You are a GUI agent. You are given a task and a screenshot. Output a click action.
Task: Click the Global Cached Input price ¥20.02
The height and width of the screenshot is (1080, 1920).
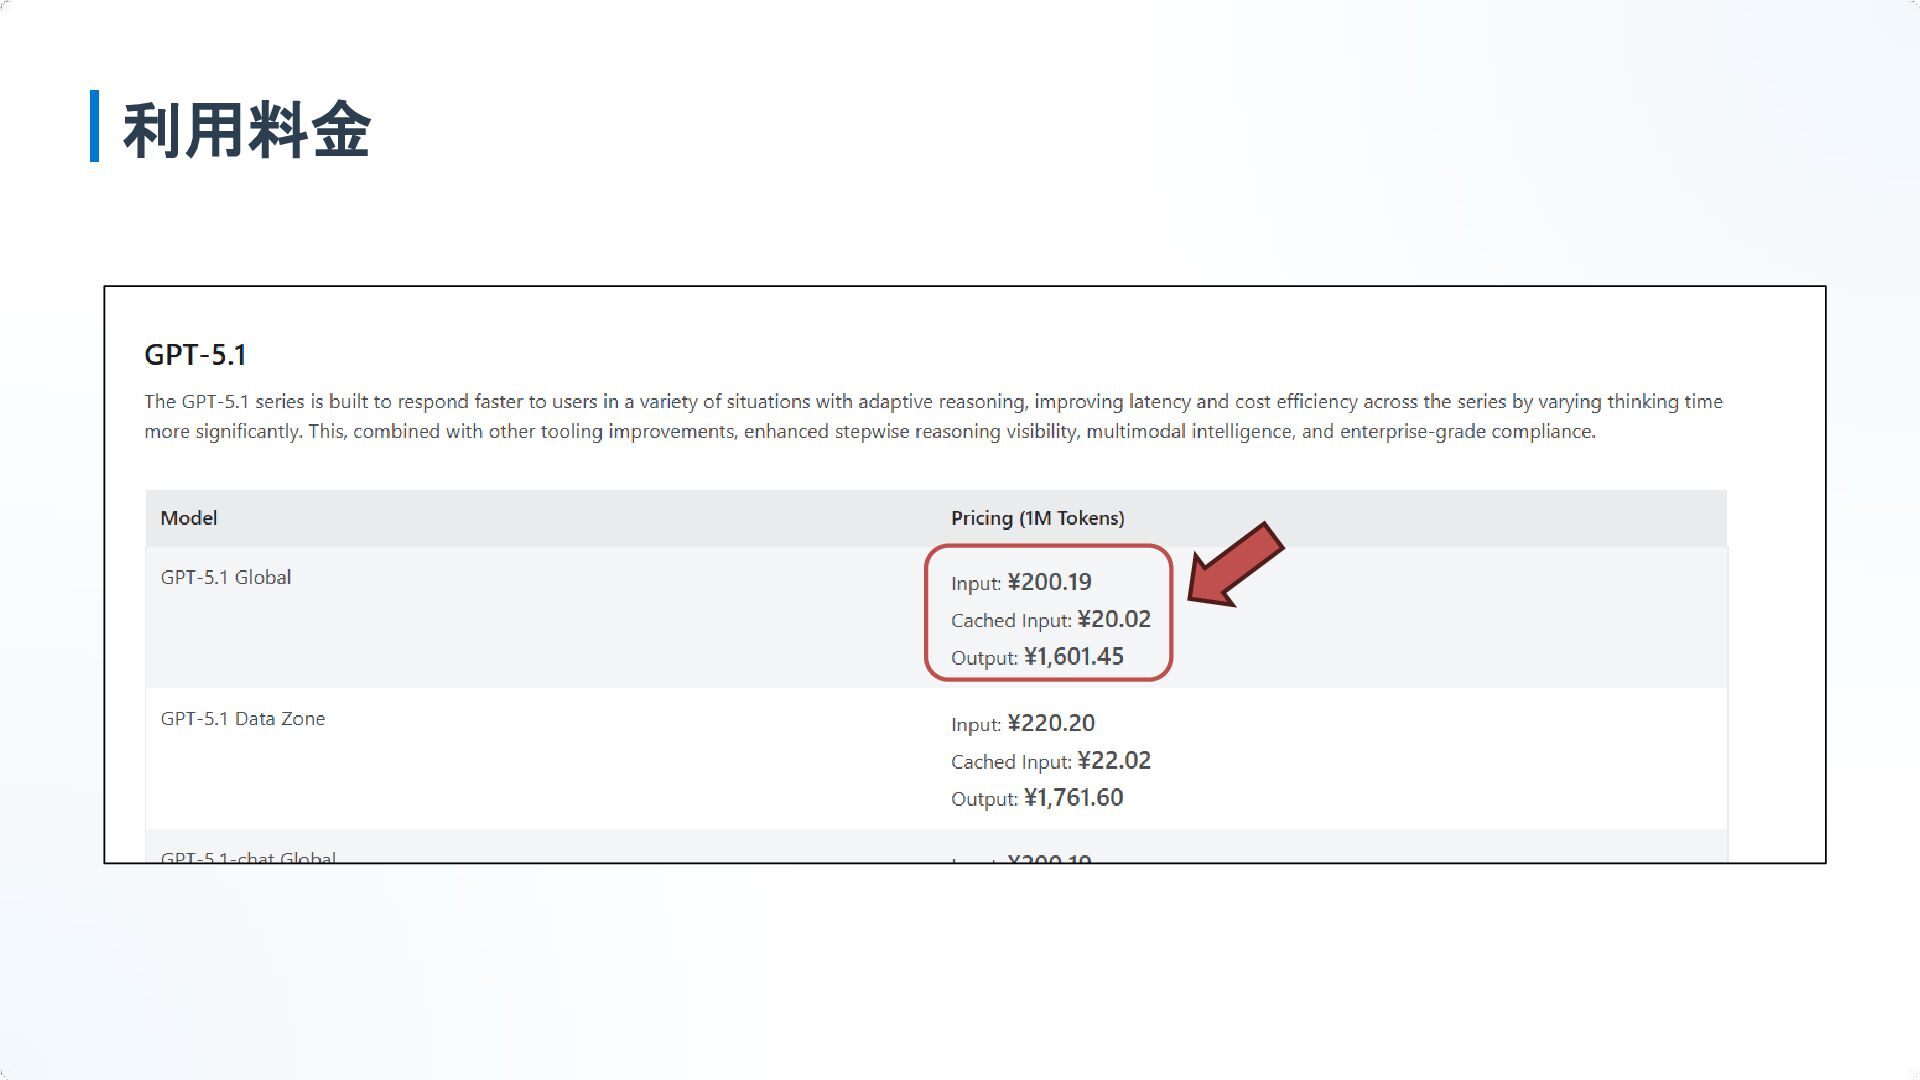[1114, 619]
